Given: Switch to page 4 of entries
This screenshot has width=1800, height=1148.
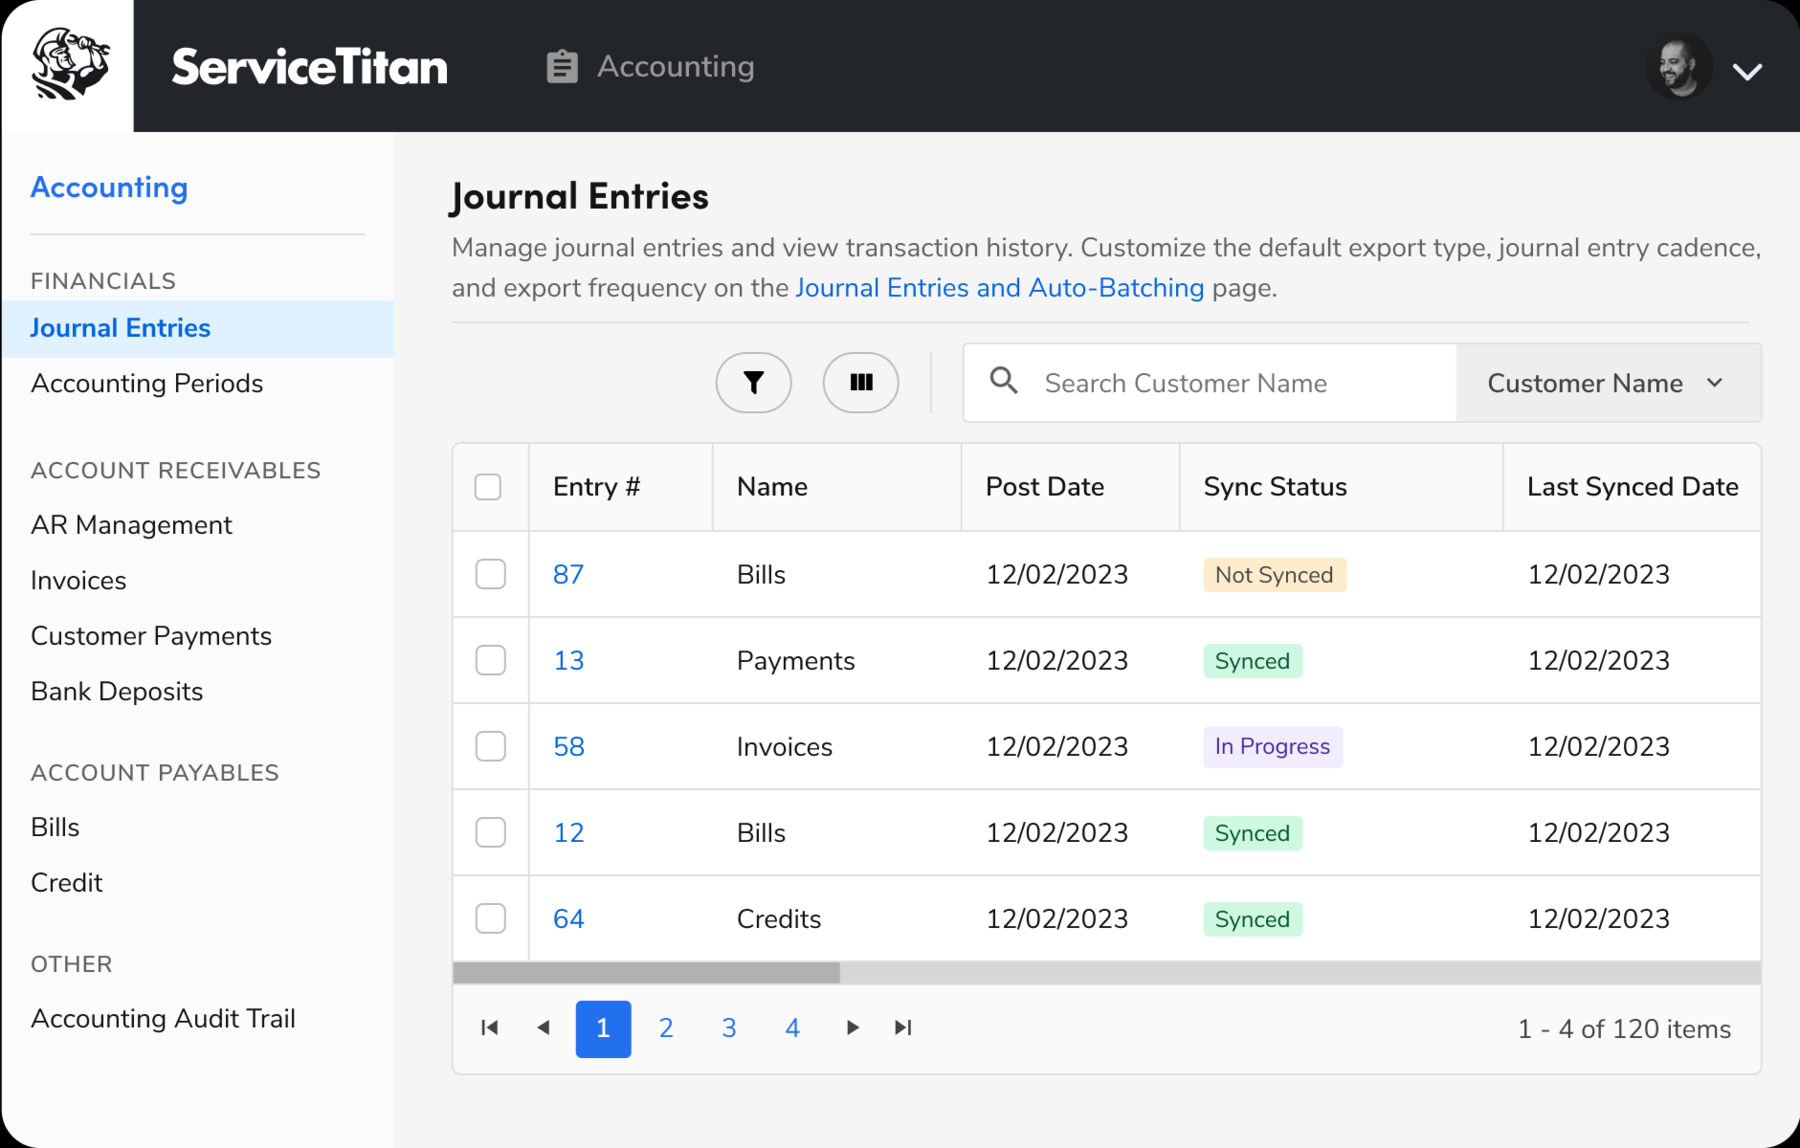Looking at the screenshot, I should 792,1029.
